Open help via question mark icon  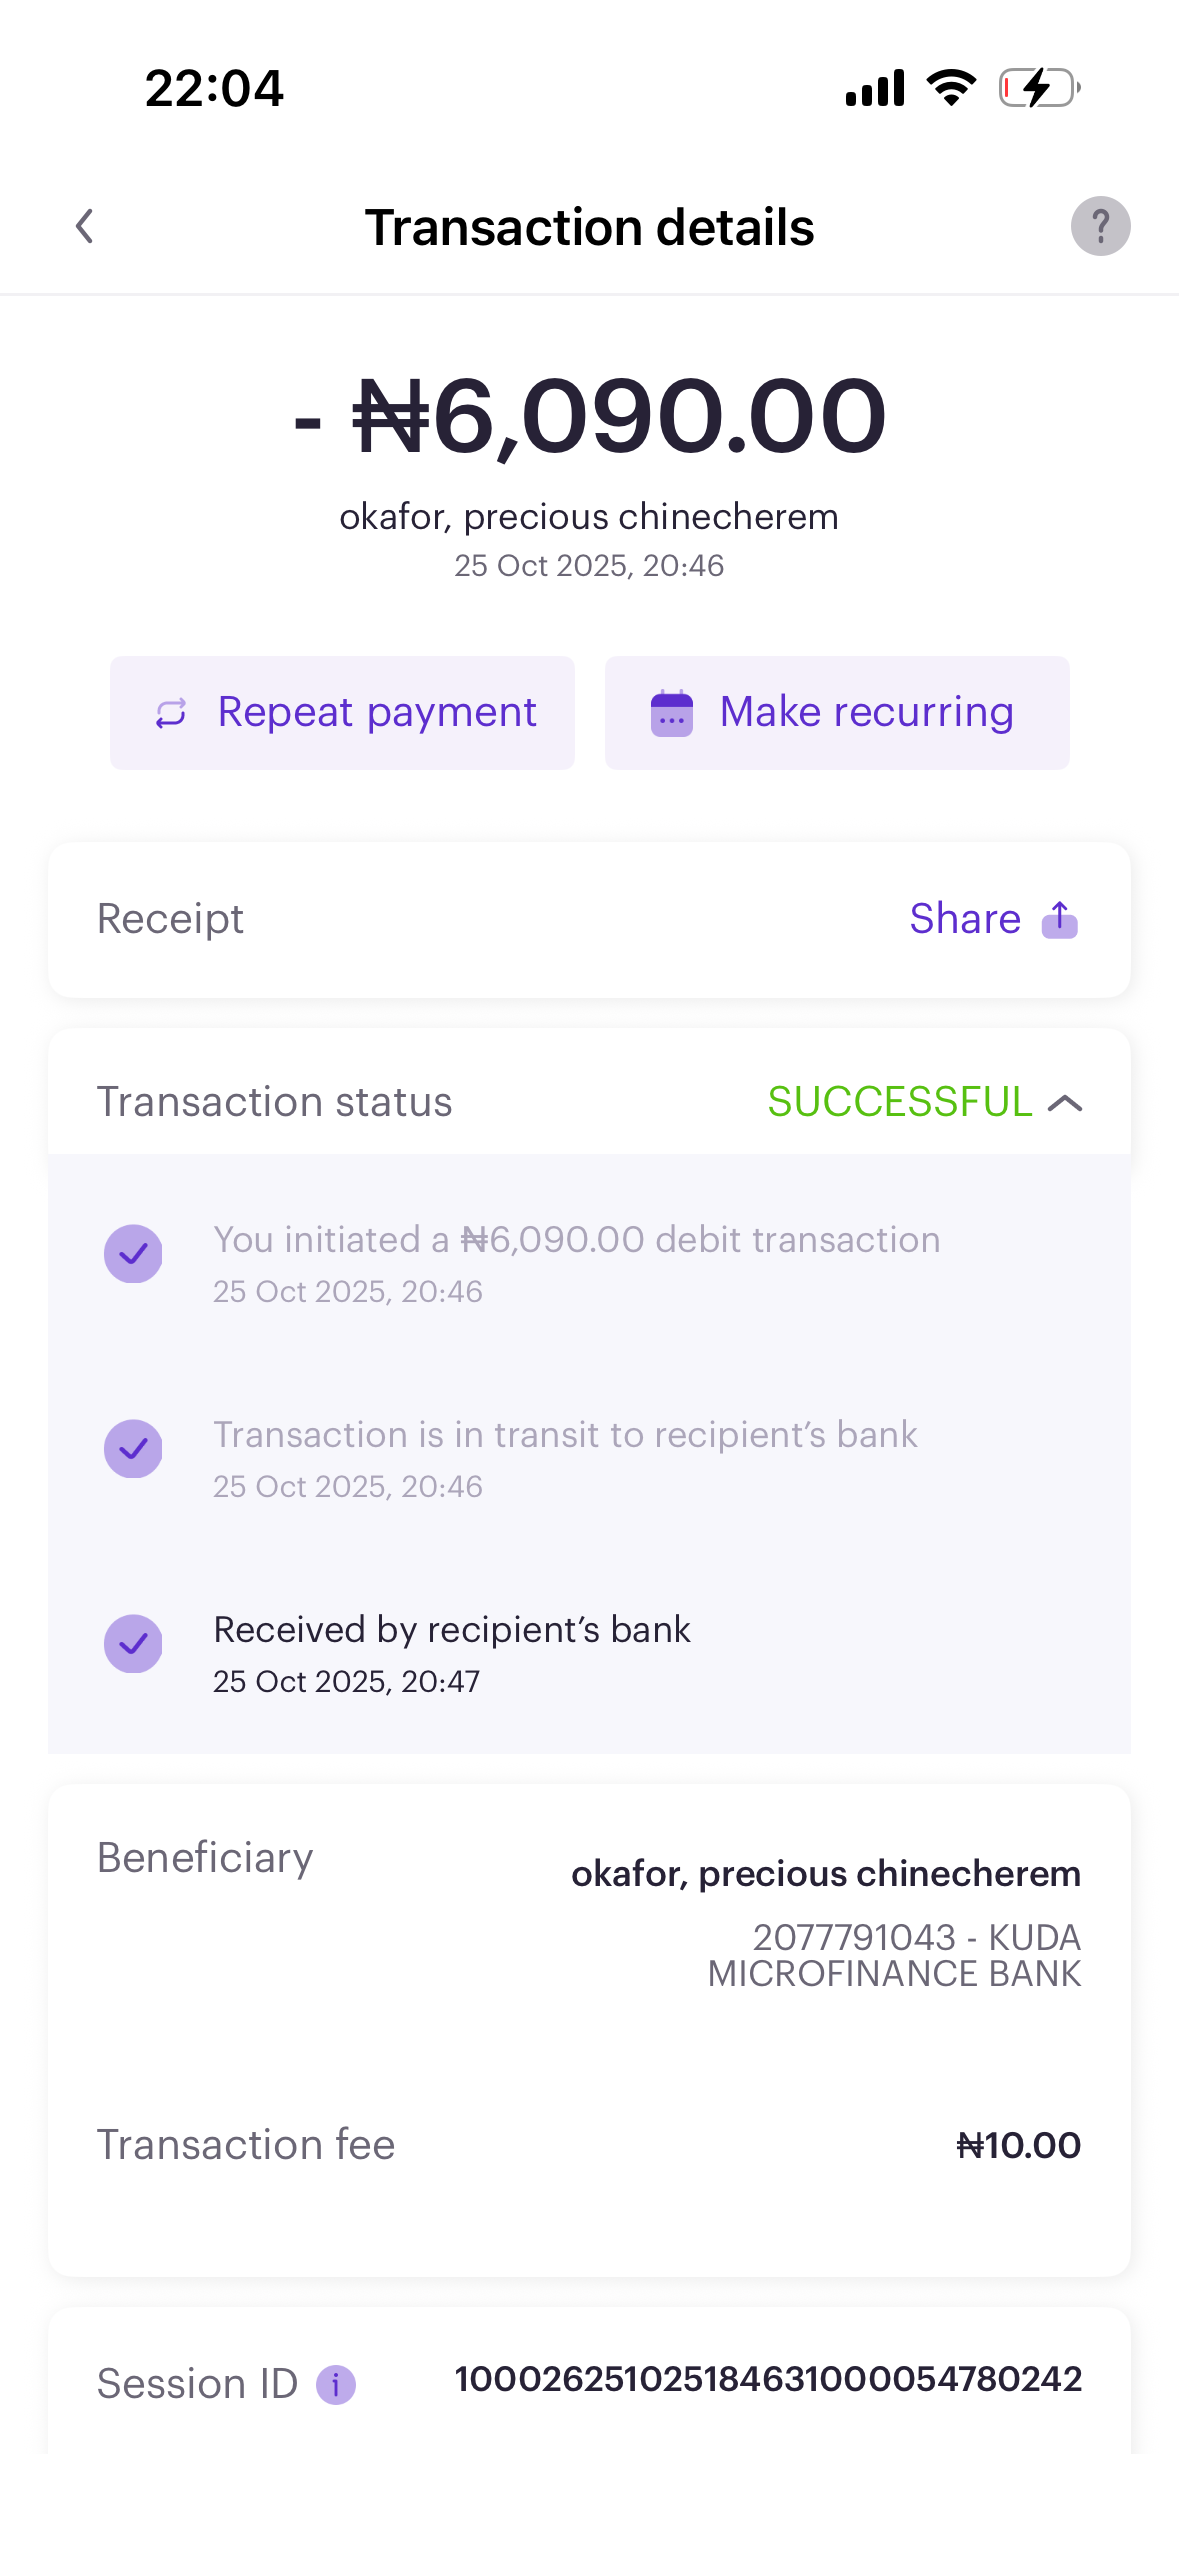coord(1100,226)
